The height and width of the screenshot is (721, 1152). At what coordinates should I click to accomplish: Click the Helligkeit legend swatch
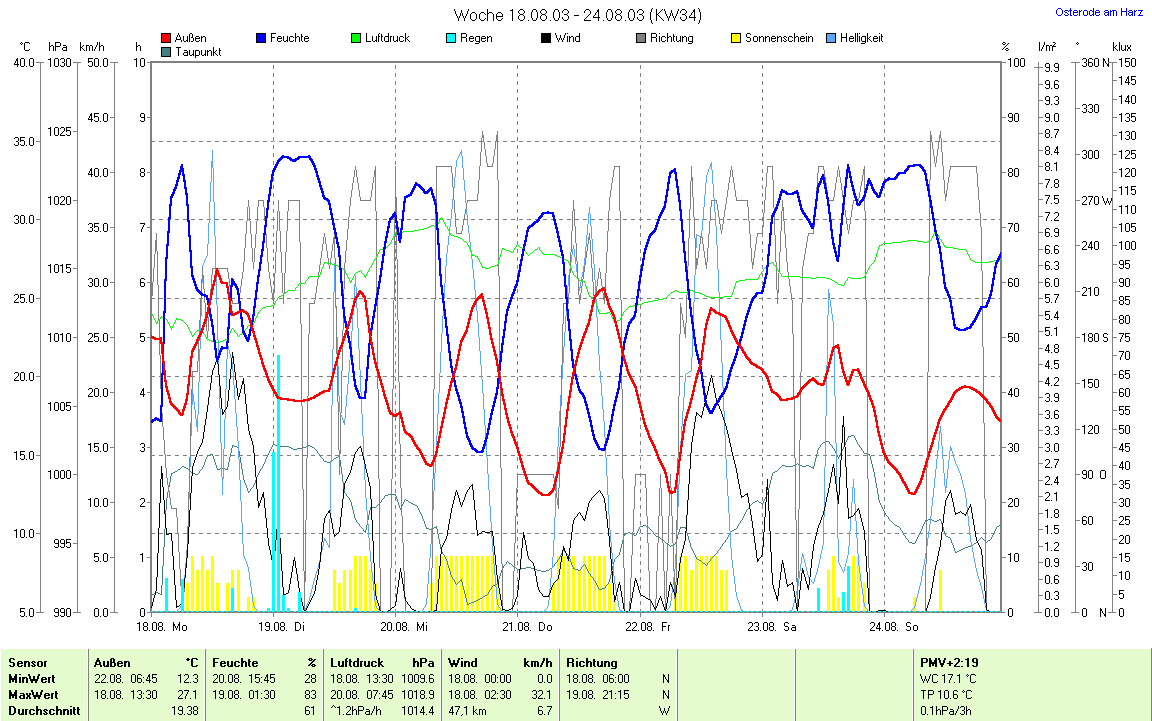click(x=831, y=38)
